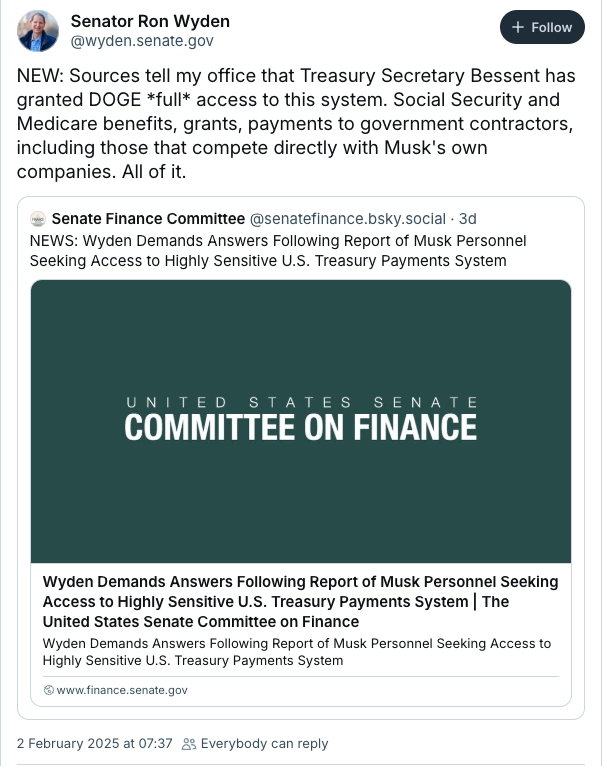Click the 3d timestamp on the quoted post
603x766 pixels.
point(468,219)
